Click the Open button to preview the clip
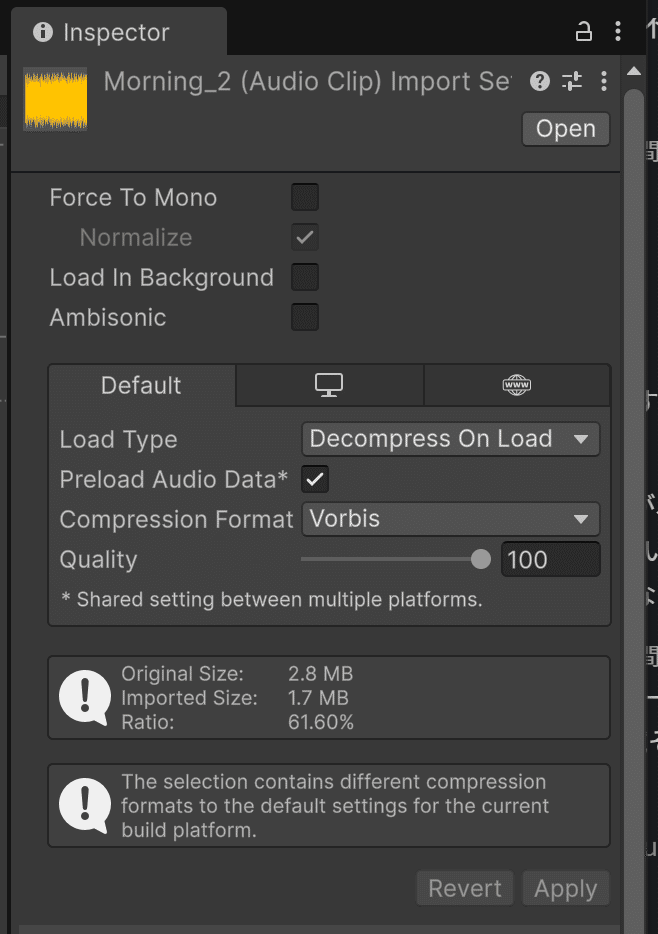The image size is (658, 934). [565, 128]
